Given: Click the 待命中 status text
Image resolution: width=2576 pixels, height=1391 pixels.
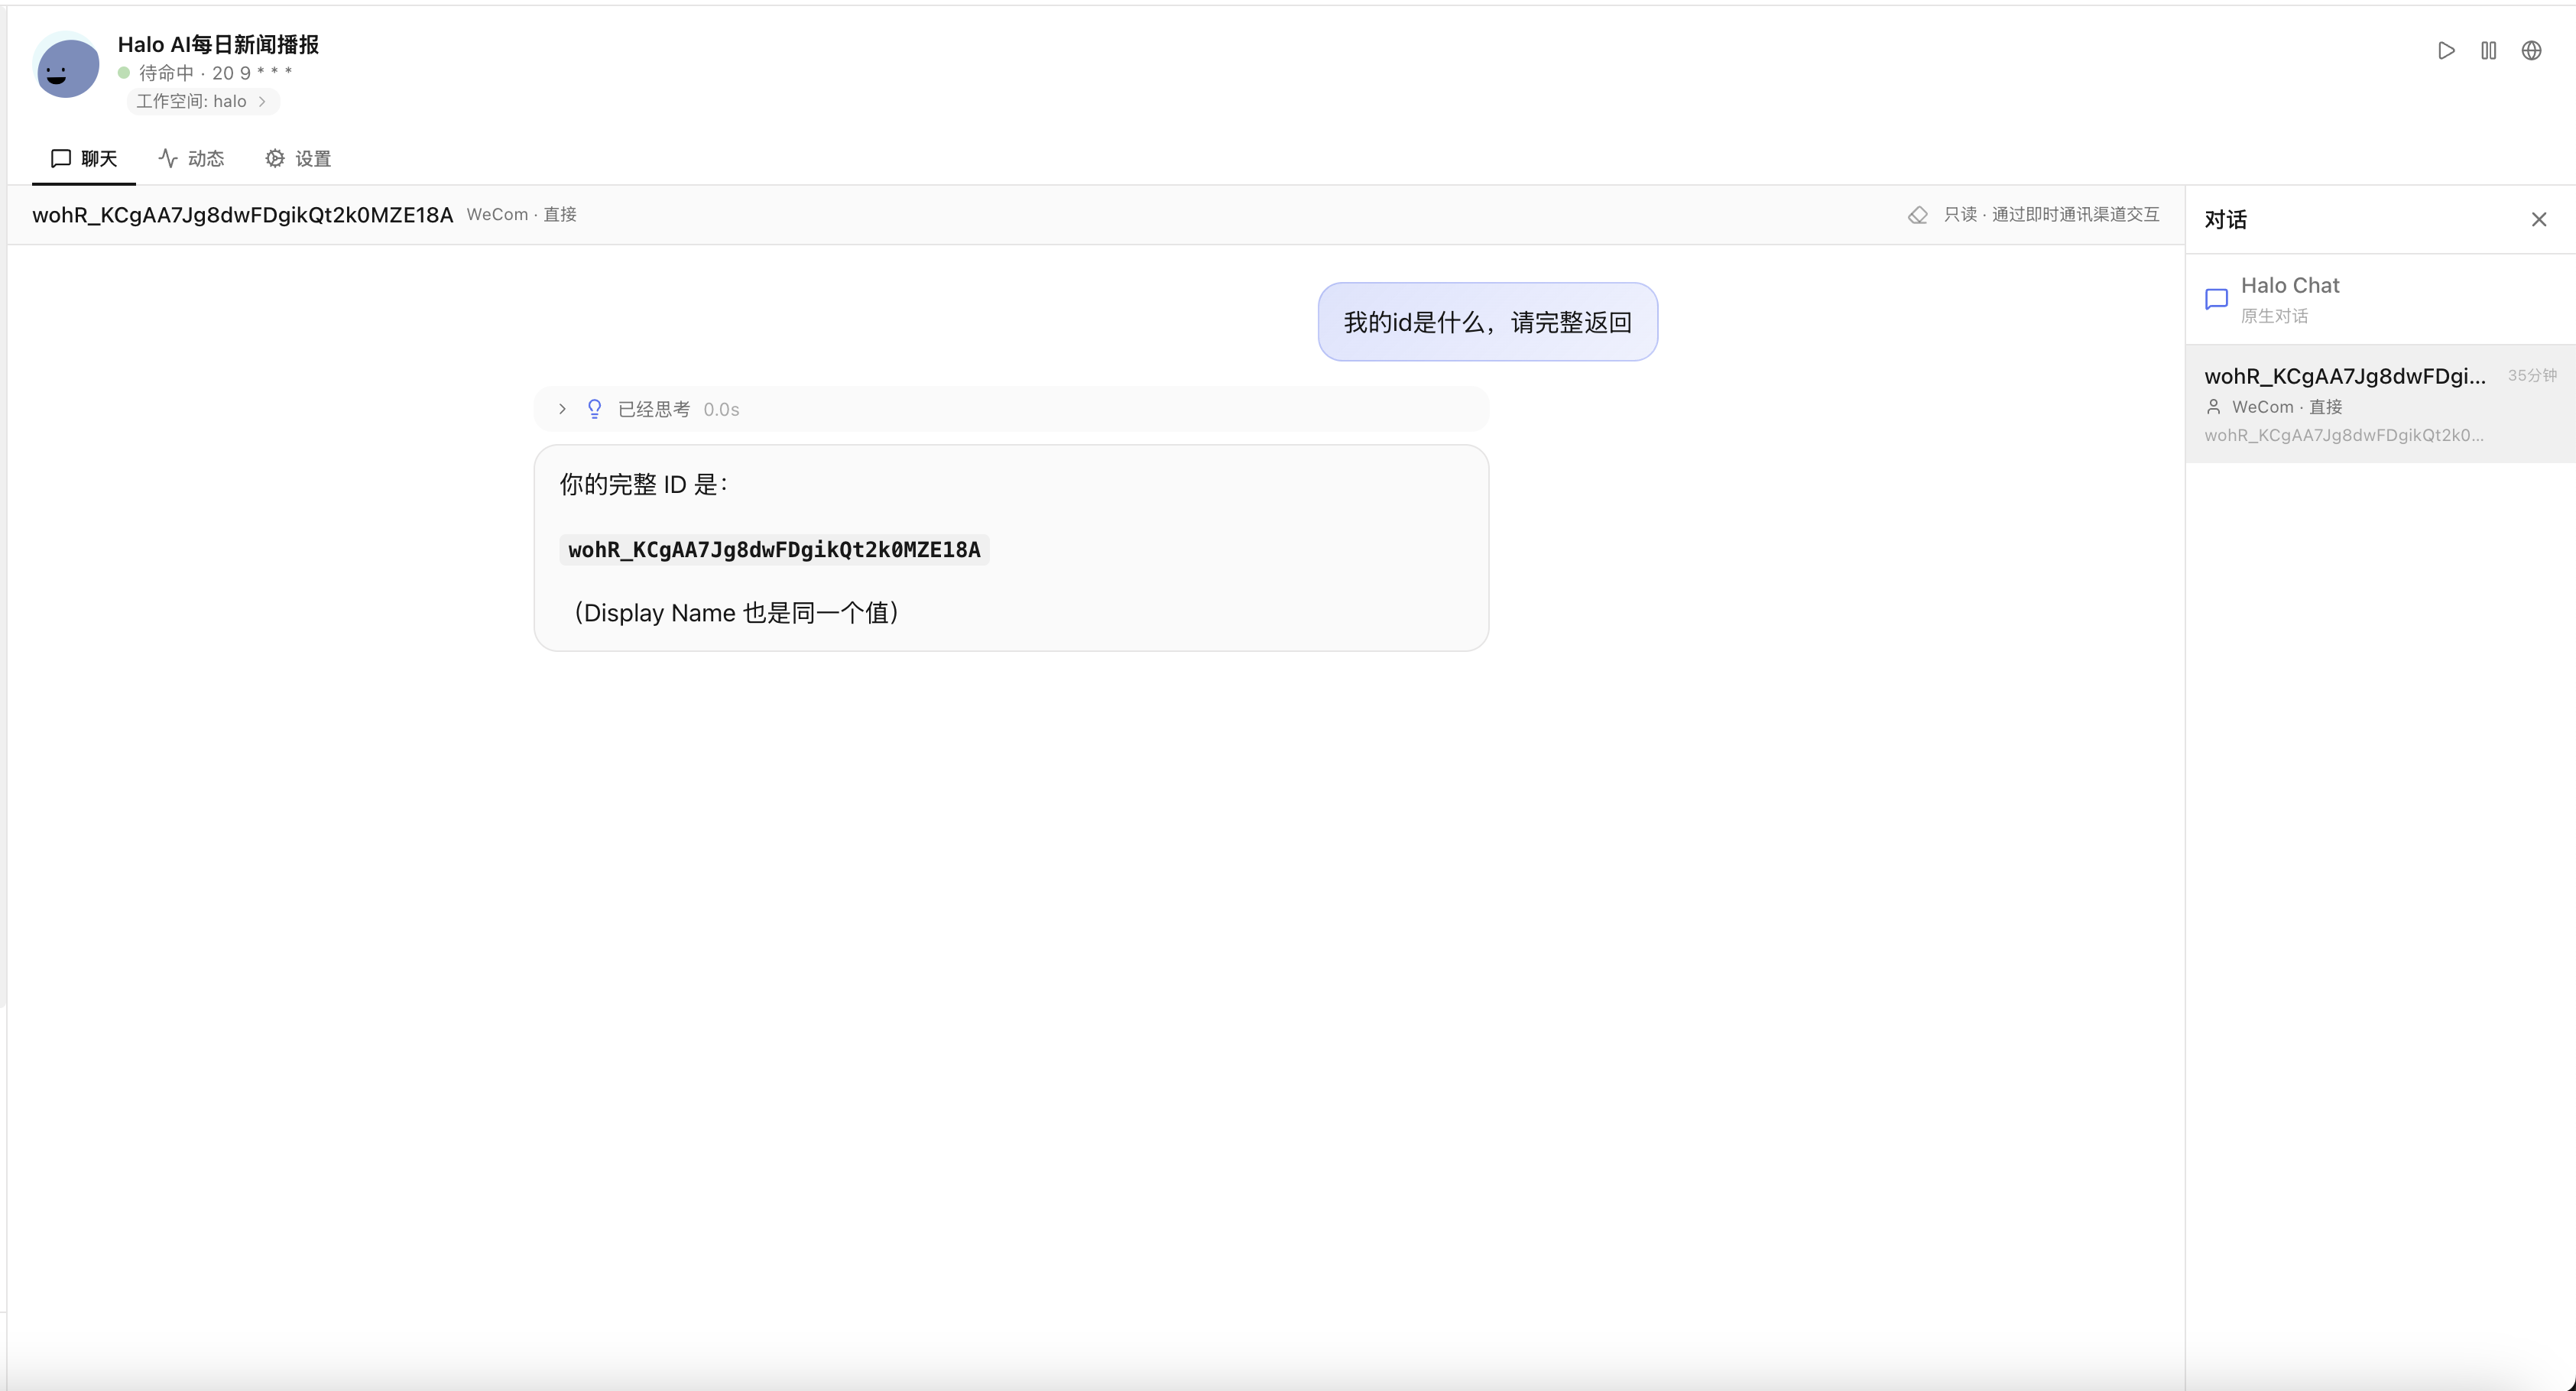Looking at the screenshot, I should coord(166,73).
